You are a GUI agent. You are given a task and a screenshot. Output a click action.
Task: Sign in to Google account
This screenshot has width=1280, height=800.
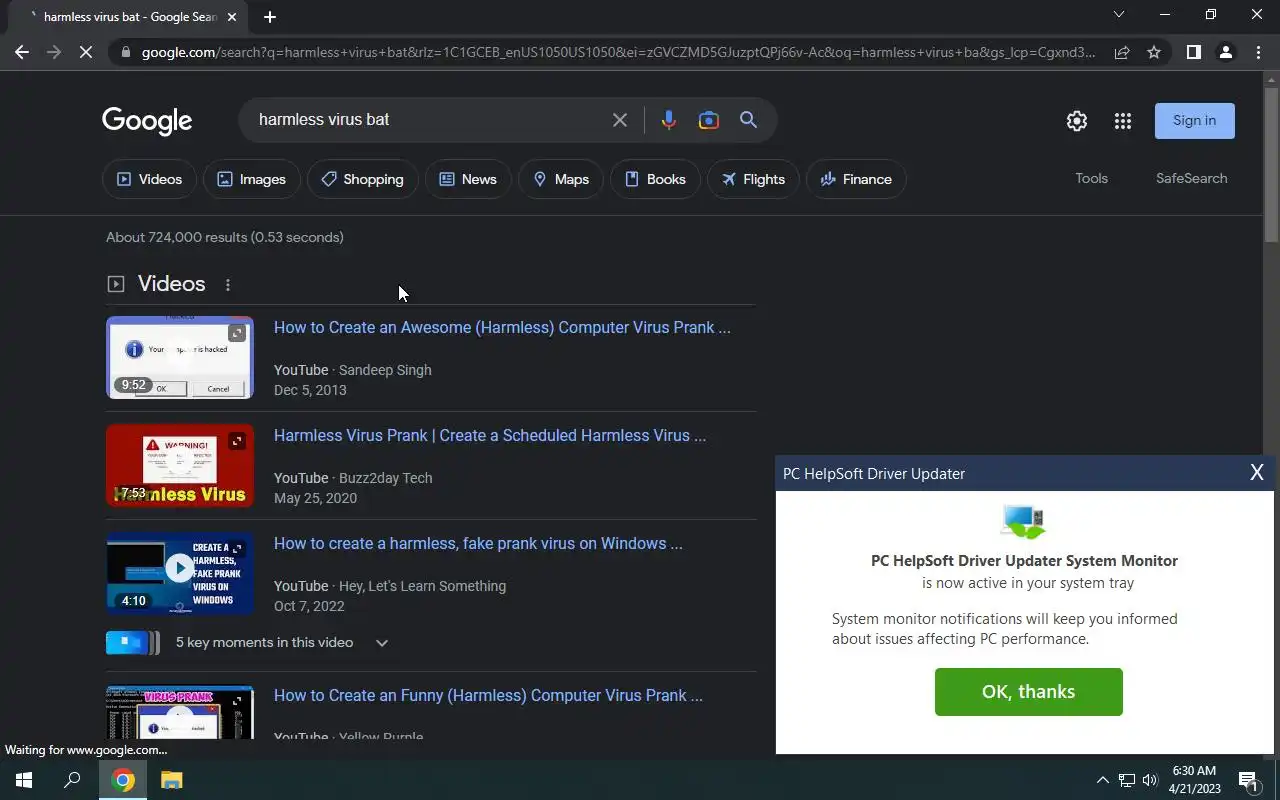click(x=1194, y=120)
